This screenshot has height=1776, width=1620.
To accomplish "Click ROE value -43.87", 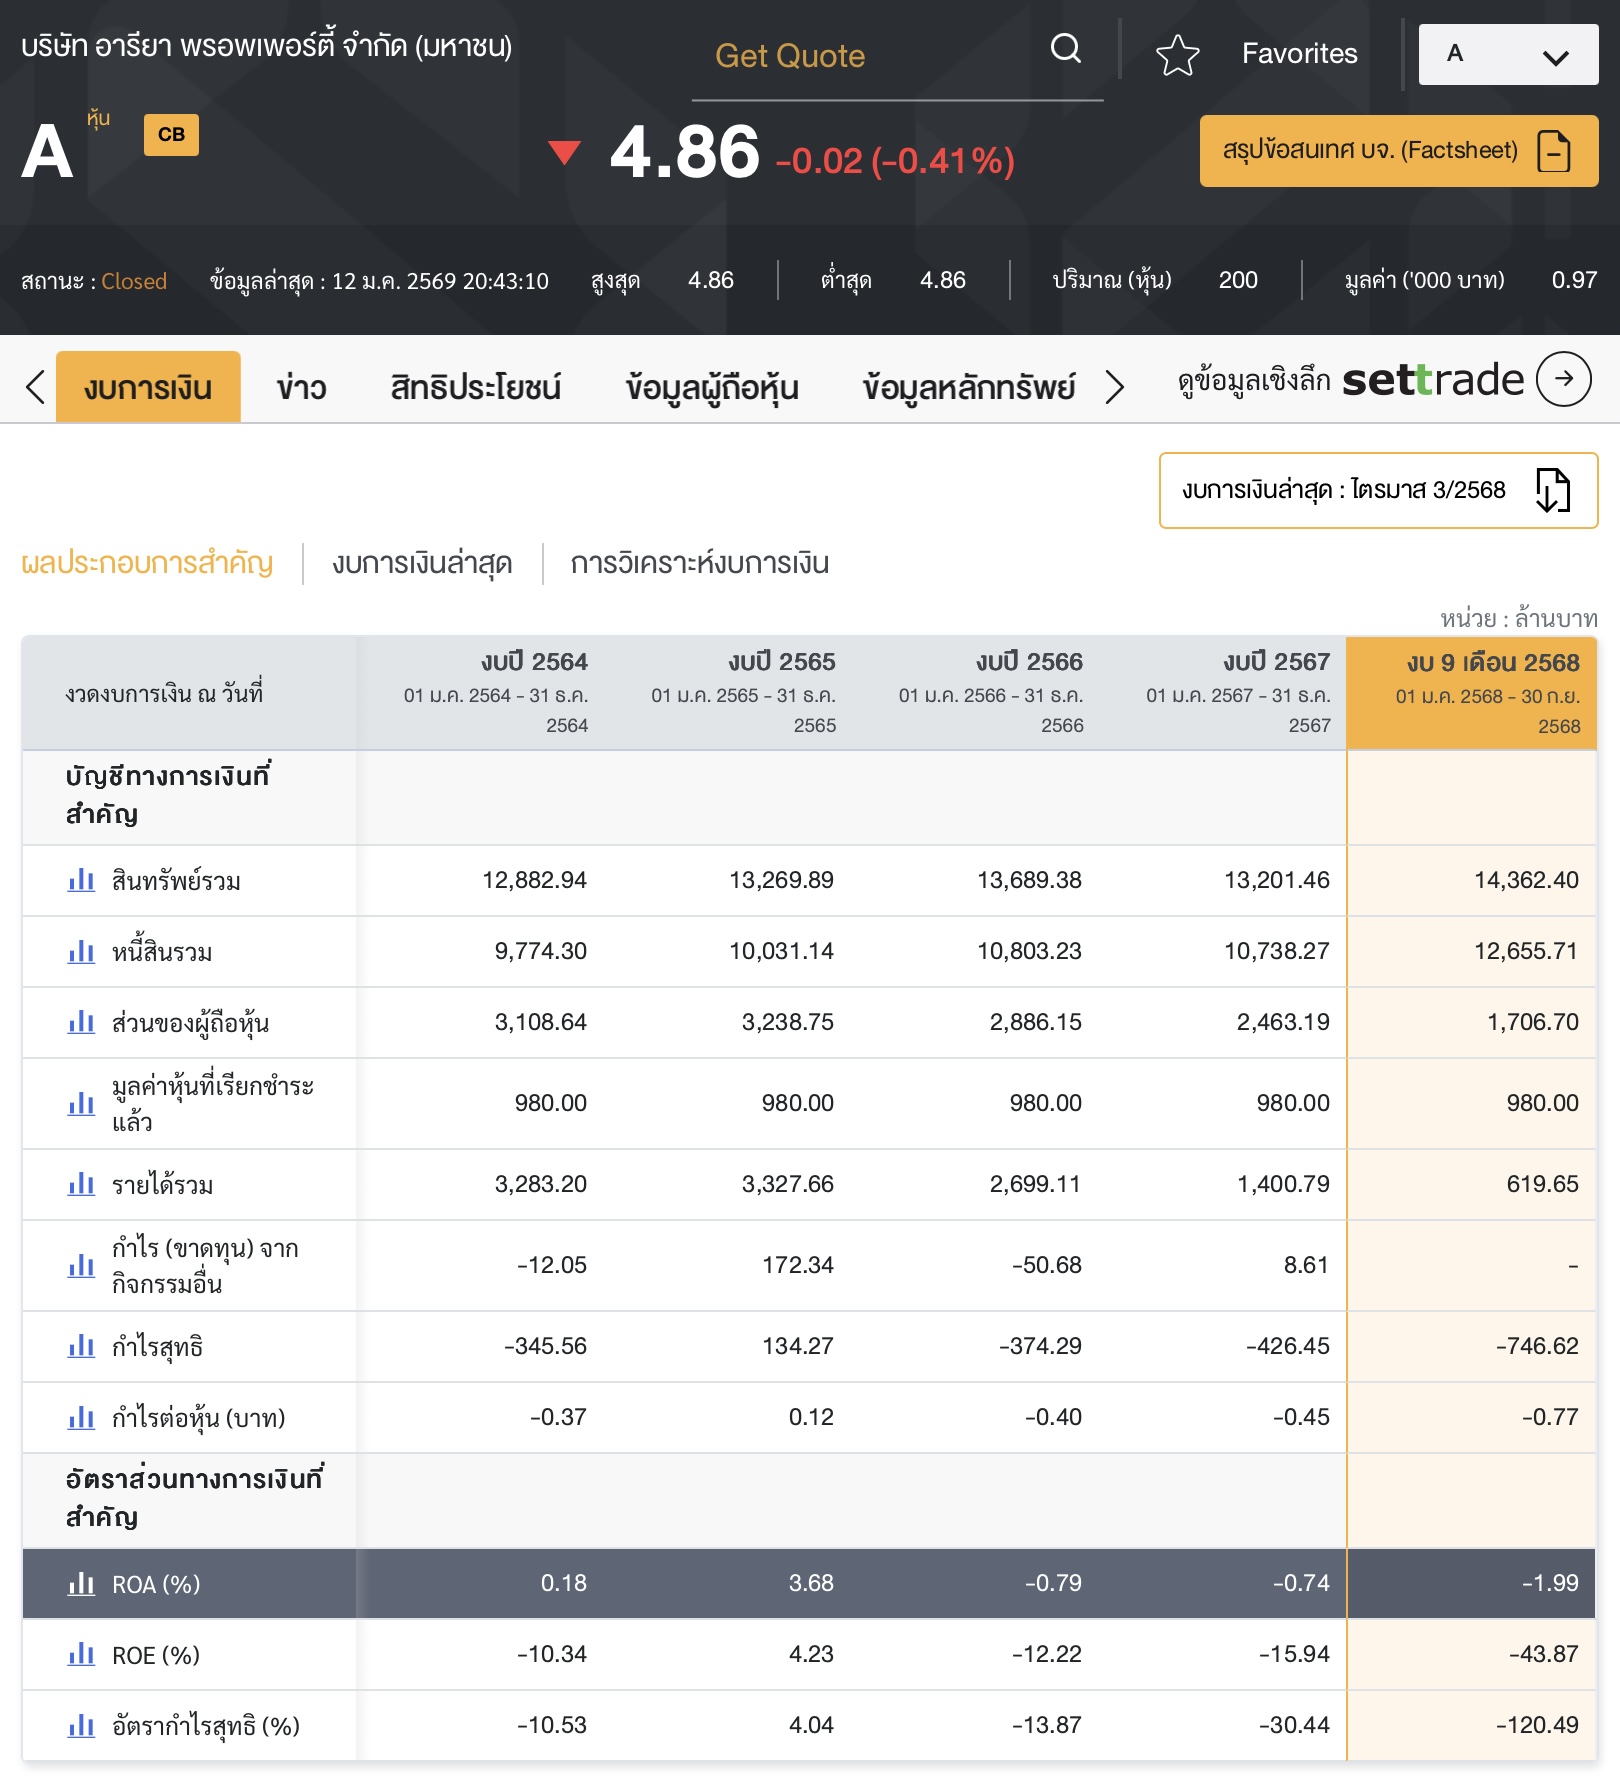I will click(x=1543, y=1654).
